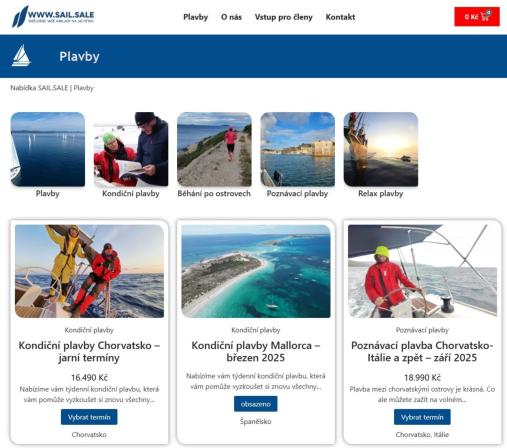Viewport: 507px width, 448px height.
Task: Open the Poznávací plavby category thumbnail
Action: 298,149
